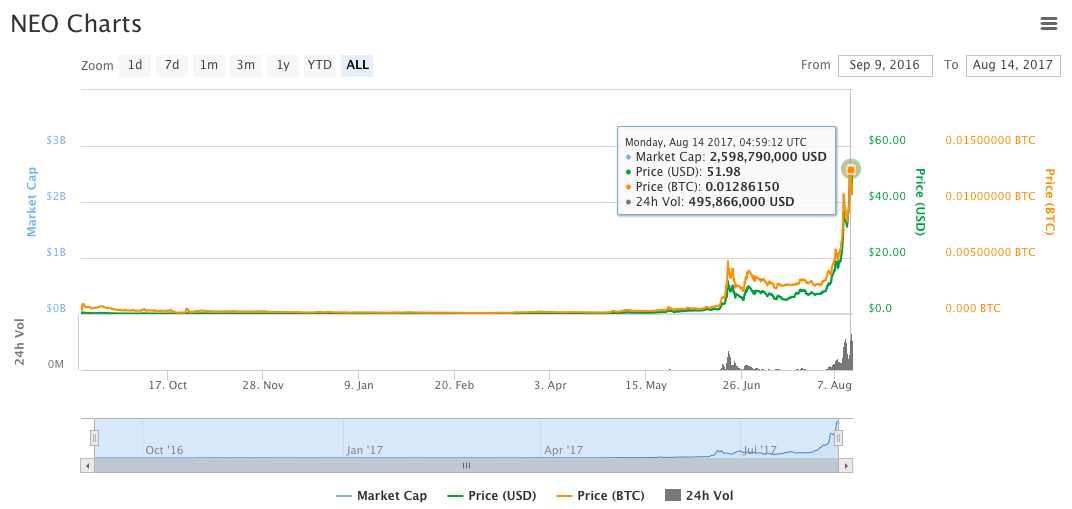Click the navigator right range handle
This screenshot has height=509, width=1072.
pyautogui.click(x=839, y=438)
